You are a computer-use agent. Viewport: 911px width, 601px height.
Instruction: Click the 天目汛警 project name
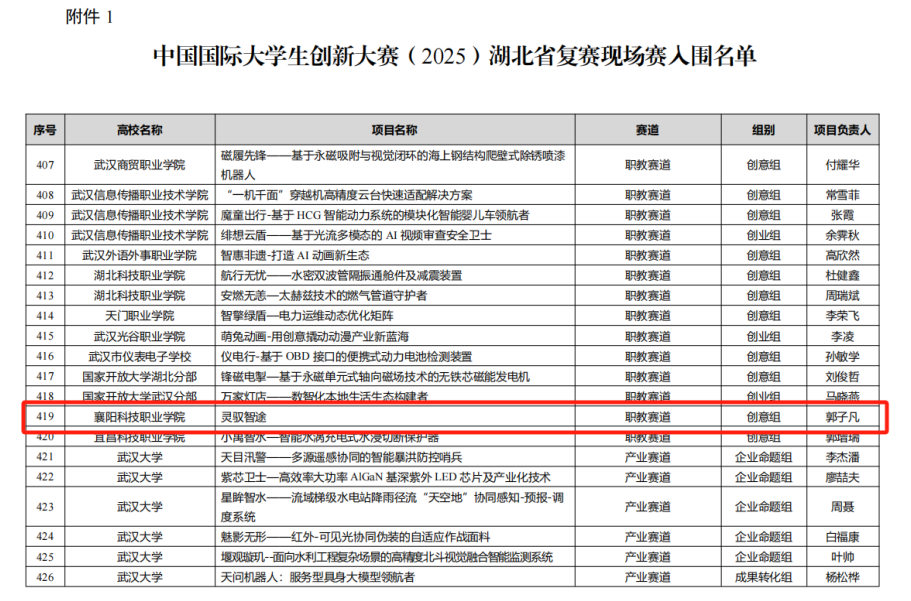(341, 457)
